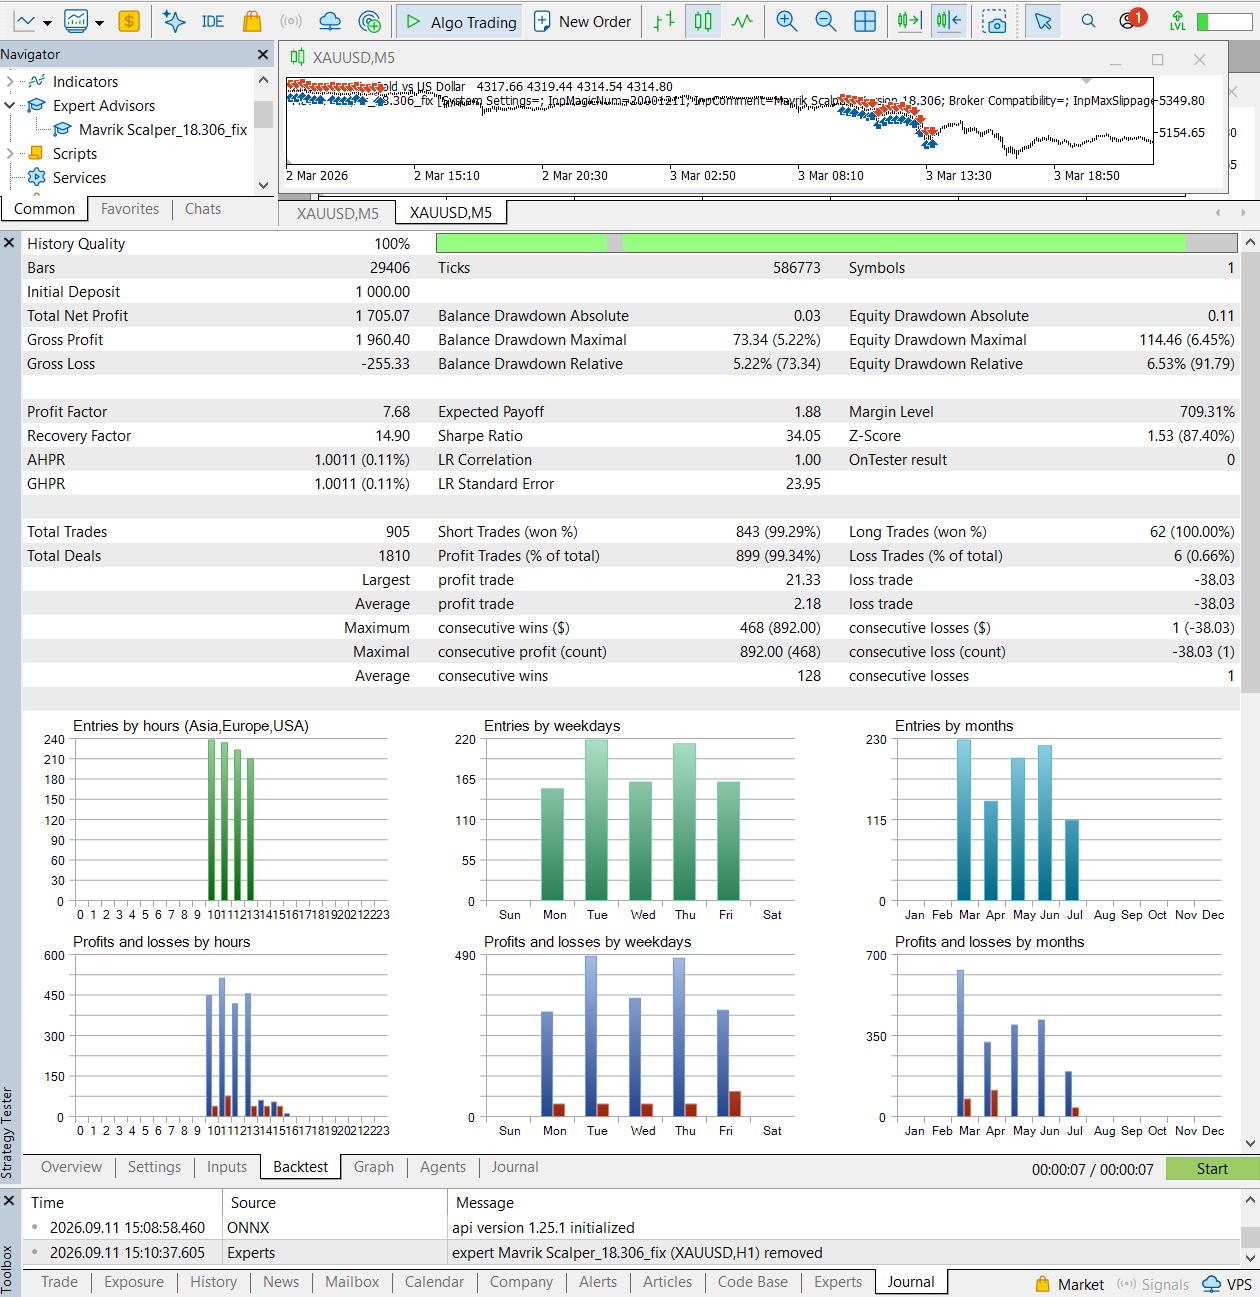Screen dimensions: 1260x1297
Task: Launch the MetaEditor IDE button
Action: pos(213,21)
